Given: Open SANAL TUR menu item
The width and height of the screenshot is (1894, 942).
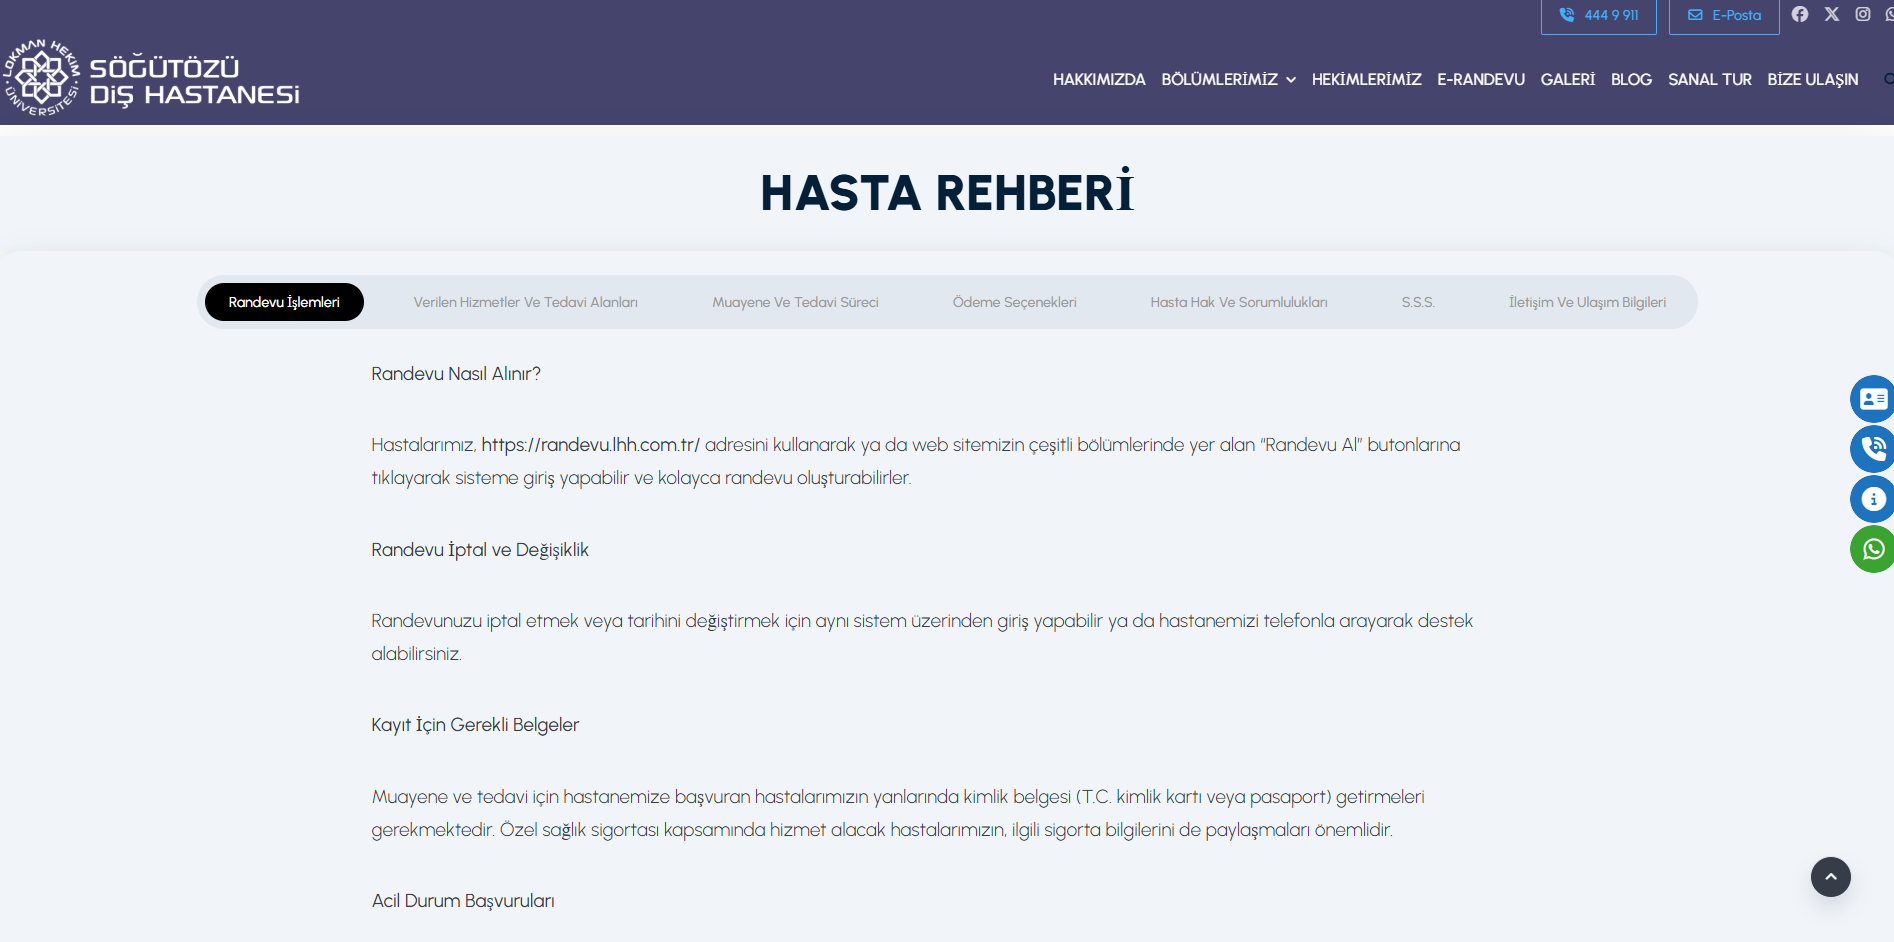Looking at the screenshot, I should pos(1709,80).
